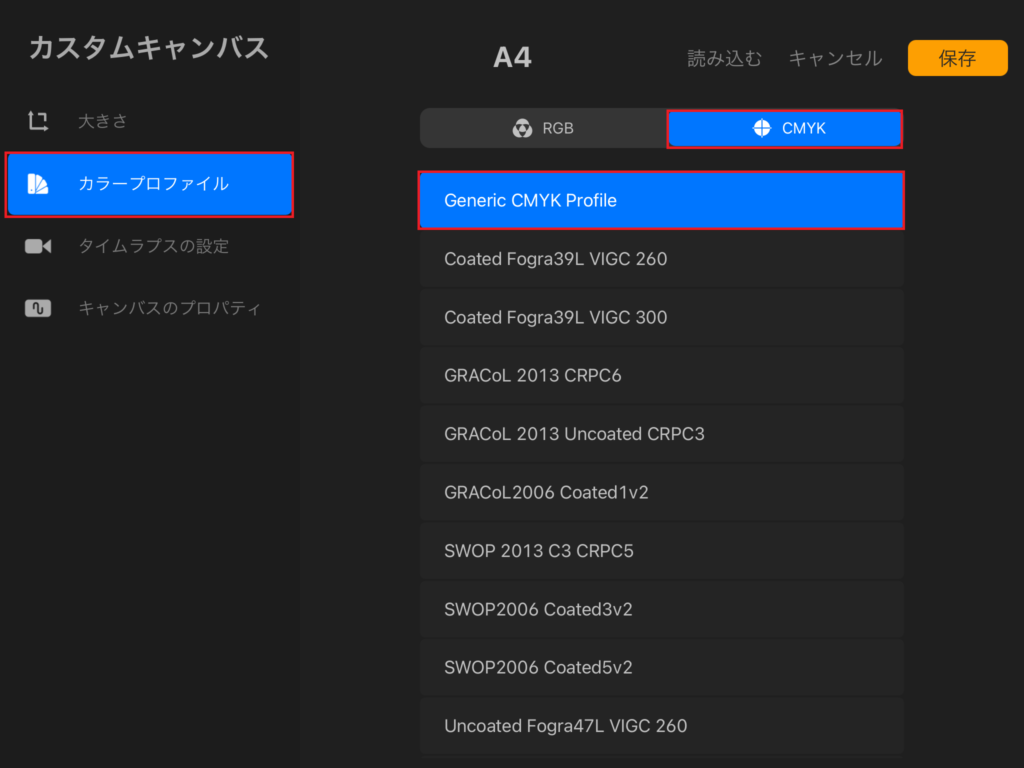Open タイムラプスの設定 settings
The height and width of the screenshot is (768, 1024).
coord(149,246)
